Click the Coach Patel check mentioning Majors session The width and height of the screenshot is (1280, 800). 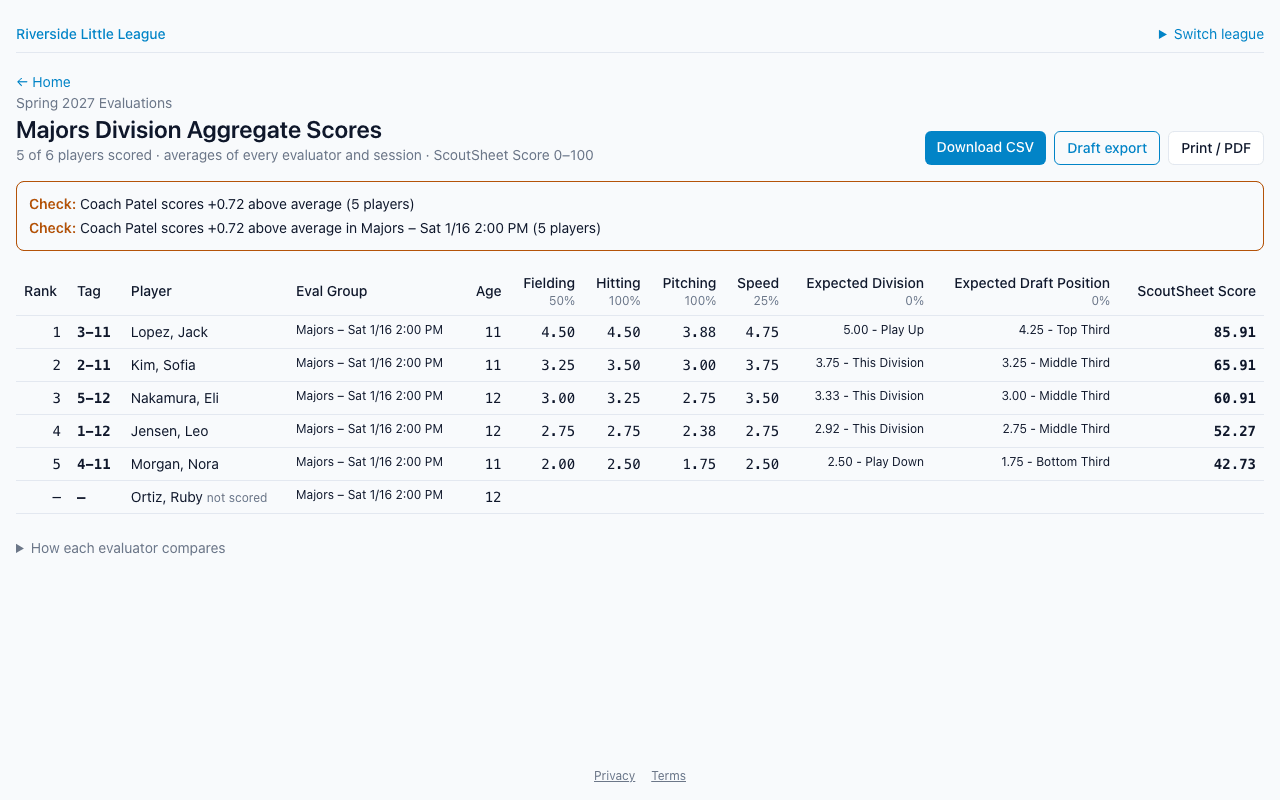[x=315, y=228]
